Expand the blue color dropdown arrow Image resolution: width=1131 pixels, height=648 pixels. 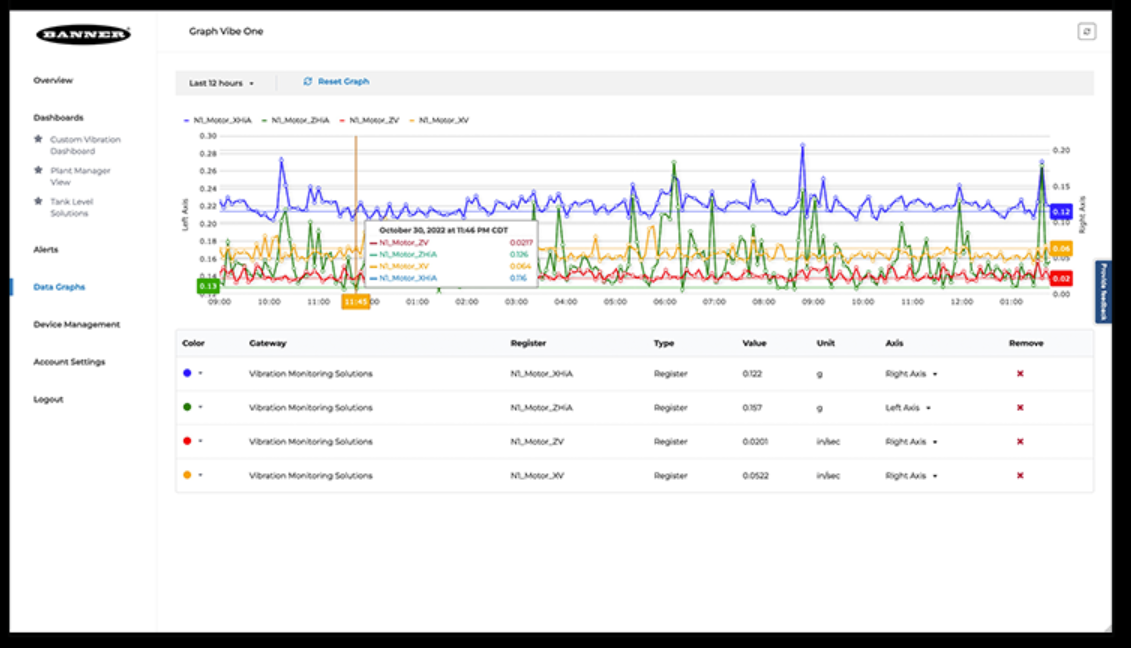(200, 374)
